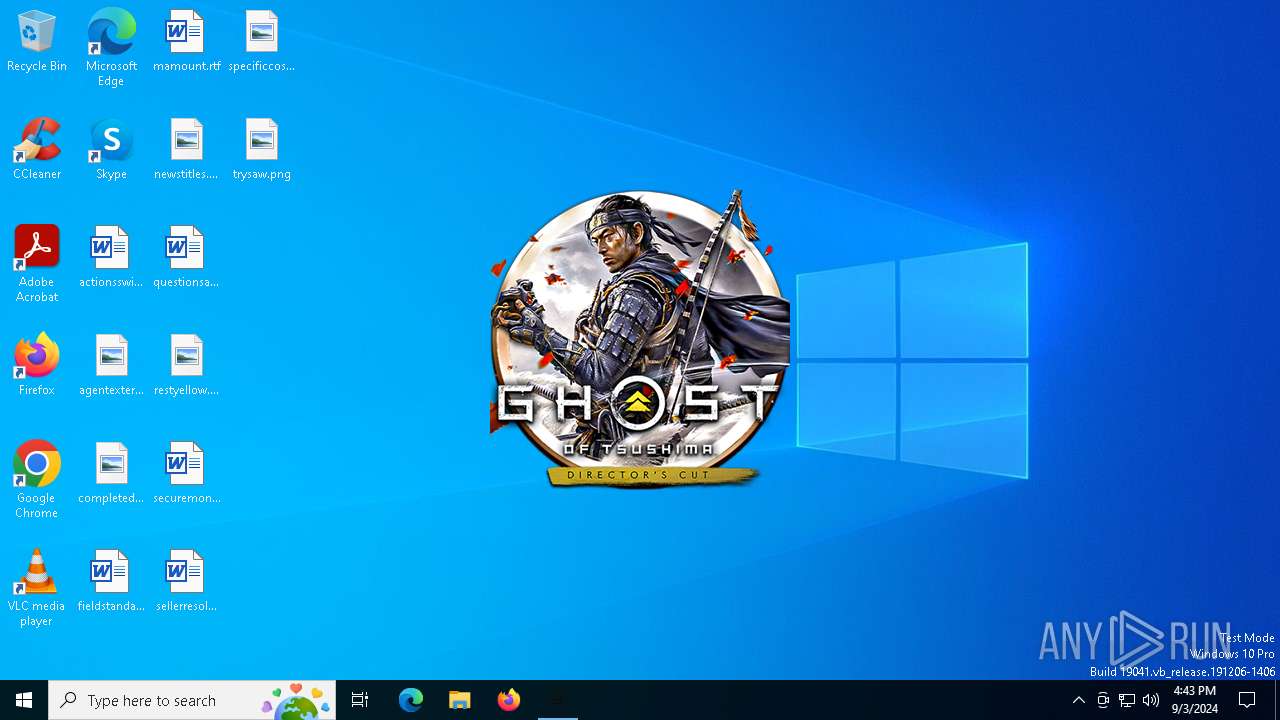This screenshot has width=1280, height=720.
Task: Select the restyellow... image file
Action: pyautogui.click(x=187, y=366)
